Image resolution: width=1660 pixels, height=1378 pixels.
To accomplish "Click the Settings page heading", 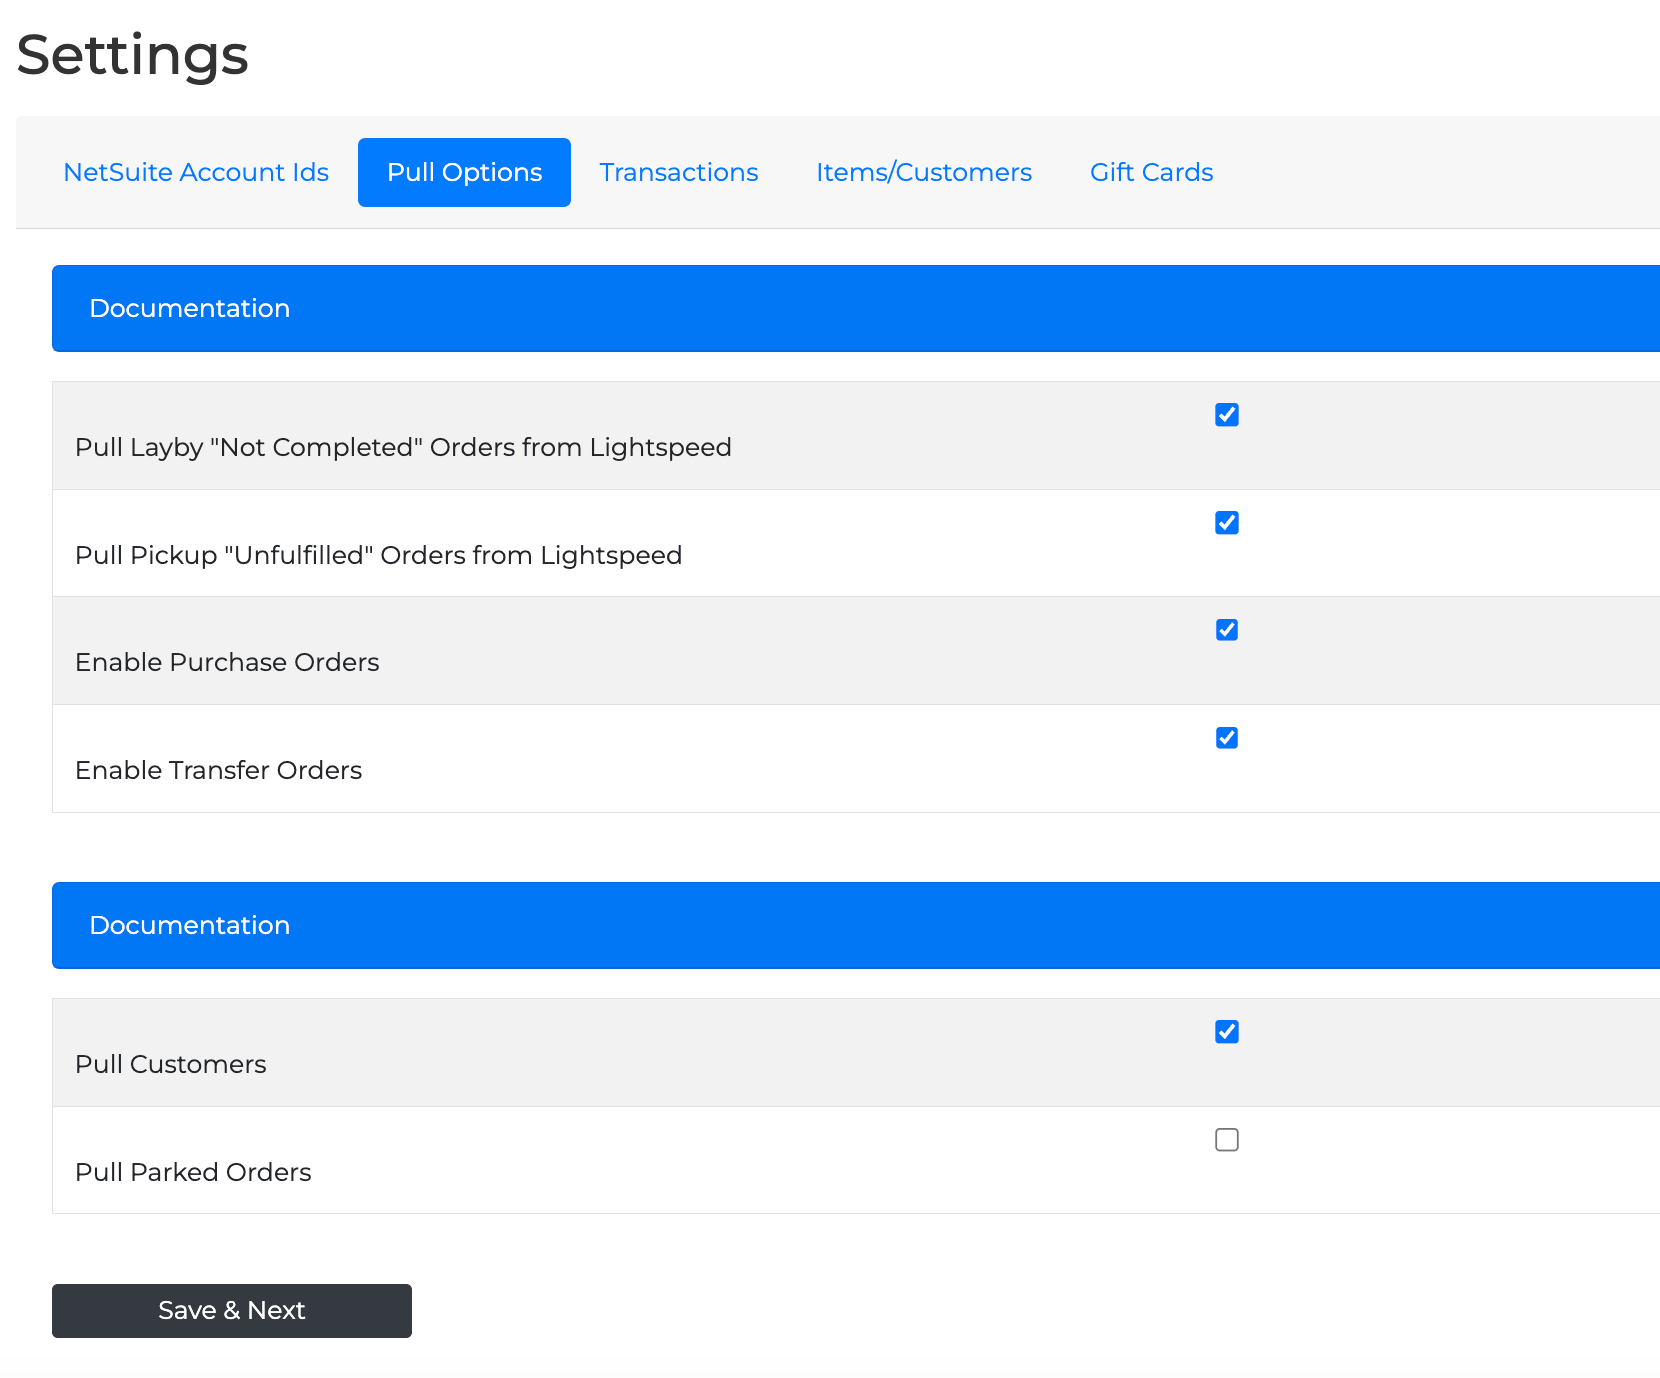I will coord(132,55).
